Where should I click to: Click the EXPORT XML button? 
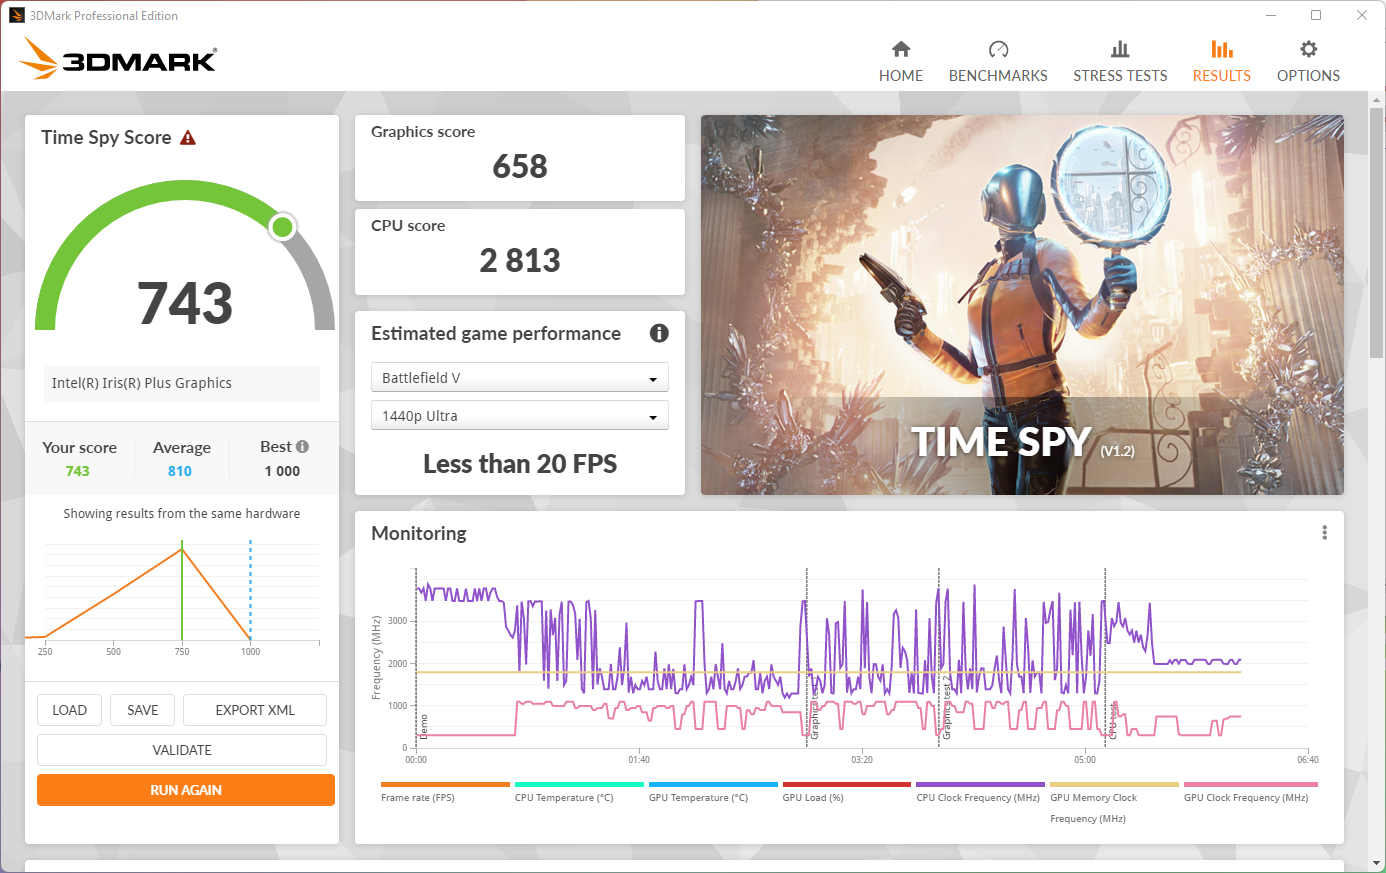tap(255, 710)
